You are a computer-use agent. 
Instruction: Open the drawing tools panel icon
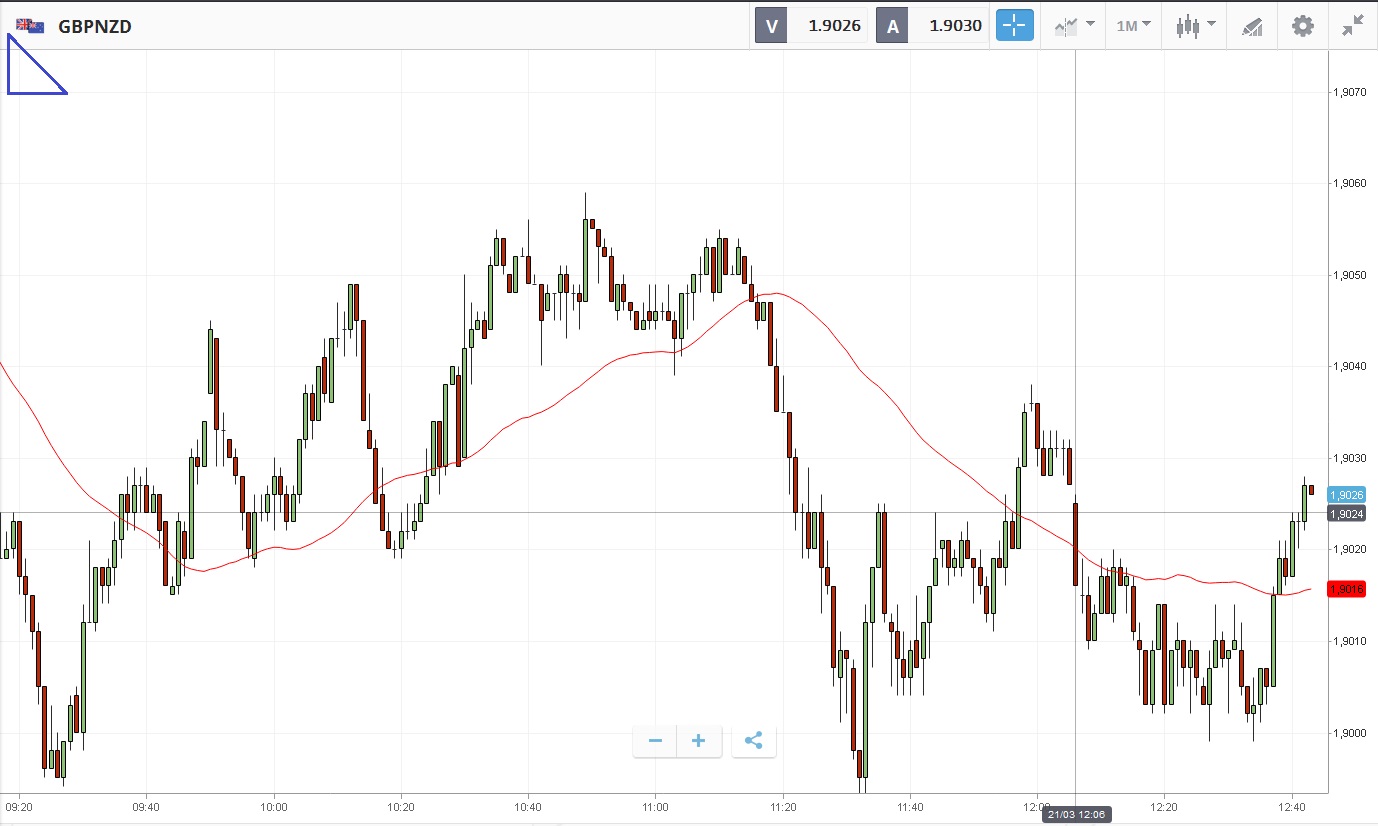[x=1252, y=26]
